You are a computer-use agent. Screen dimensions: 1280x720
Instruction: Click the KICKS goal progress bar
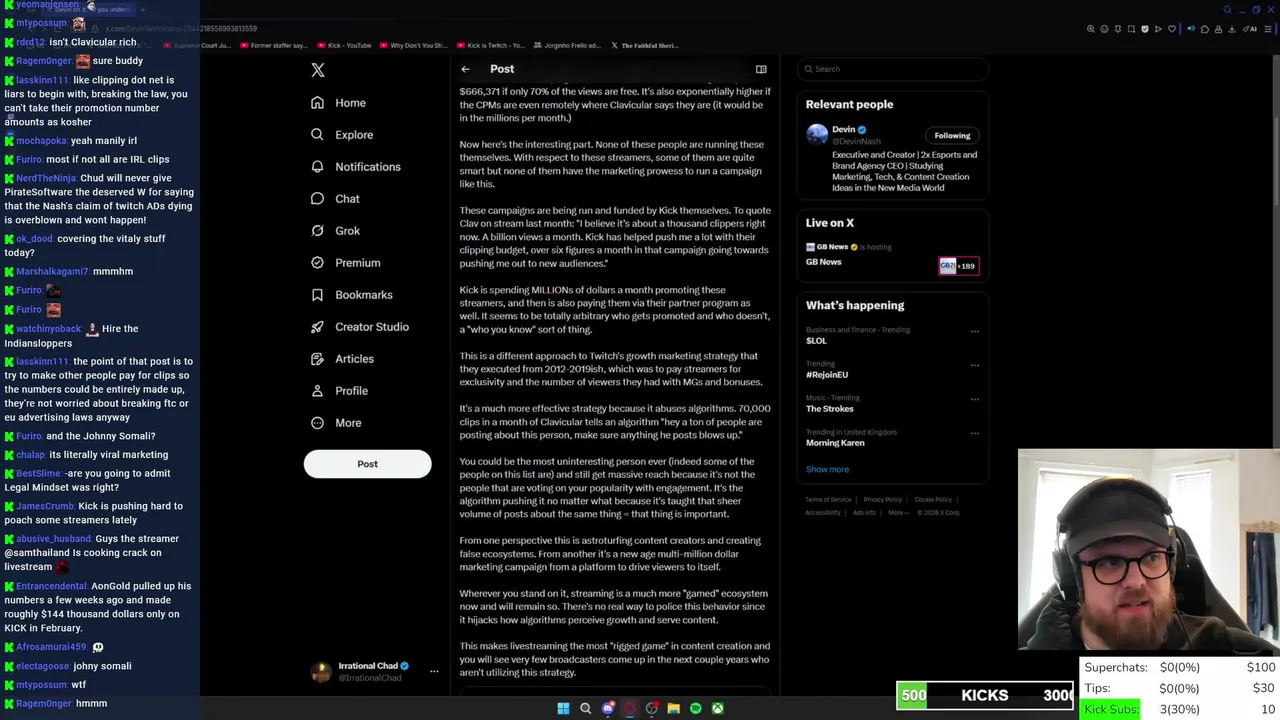[x=985, y=695]
